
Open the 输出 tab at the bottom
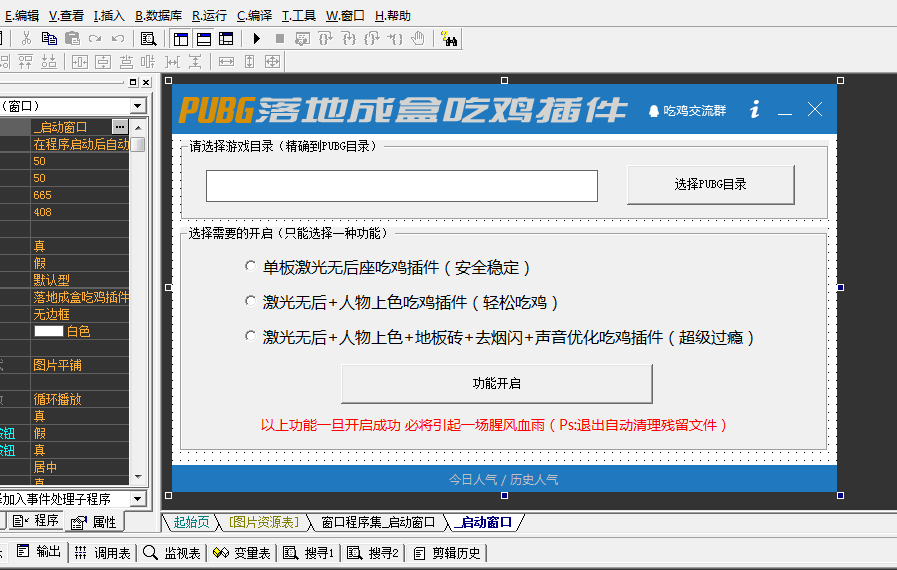39,552
